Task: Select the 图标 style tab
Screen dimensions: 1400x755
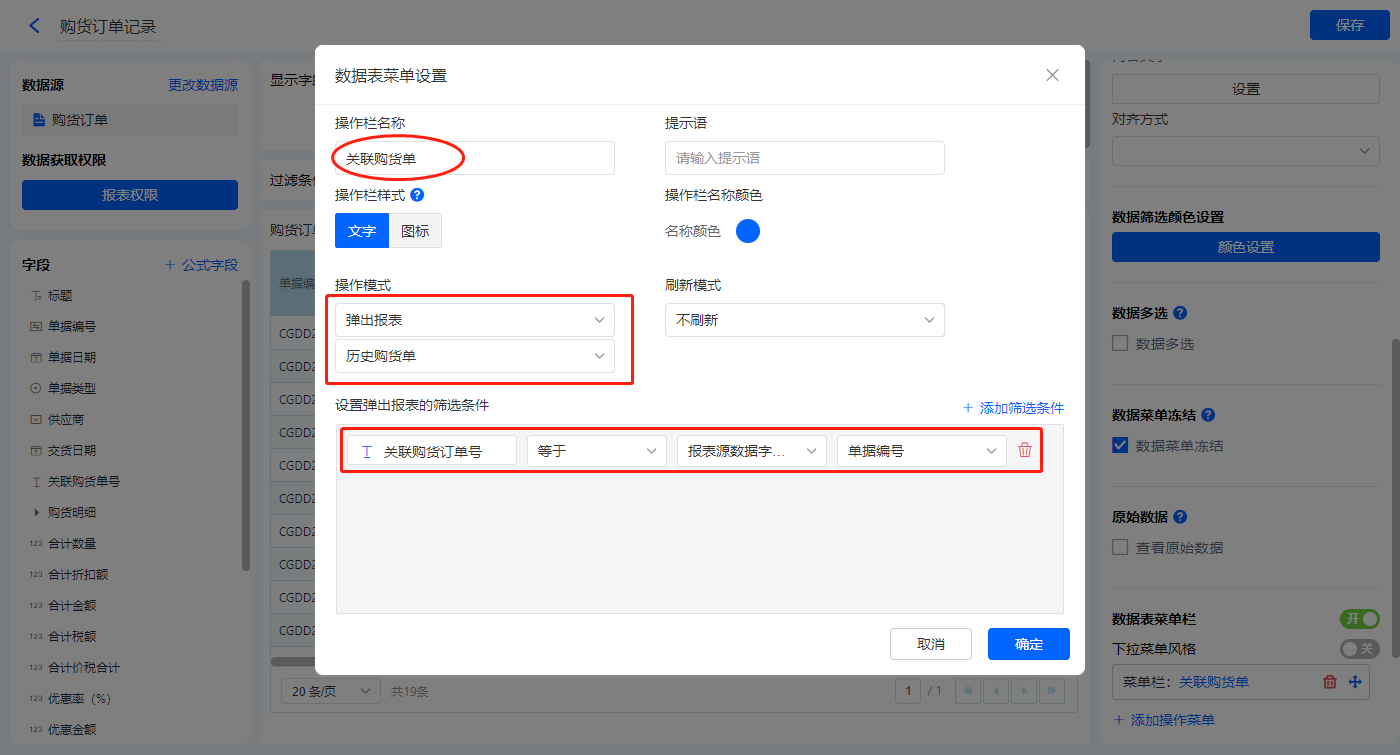Action: tap(415, 231)
